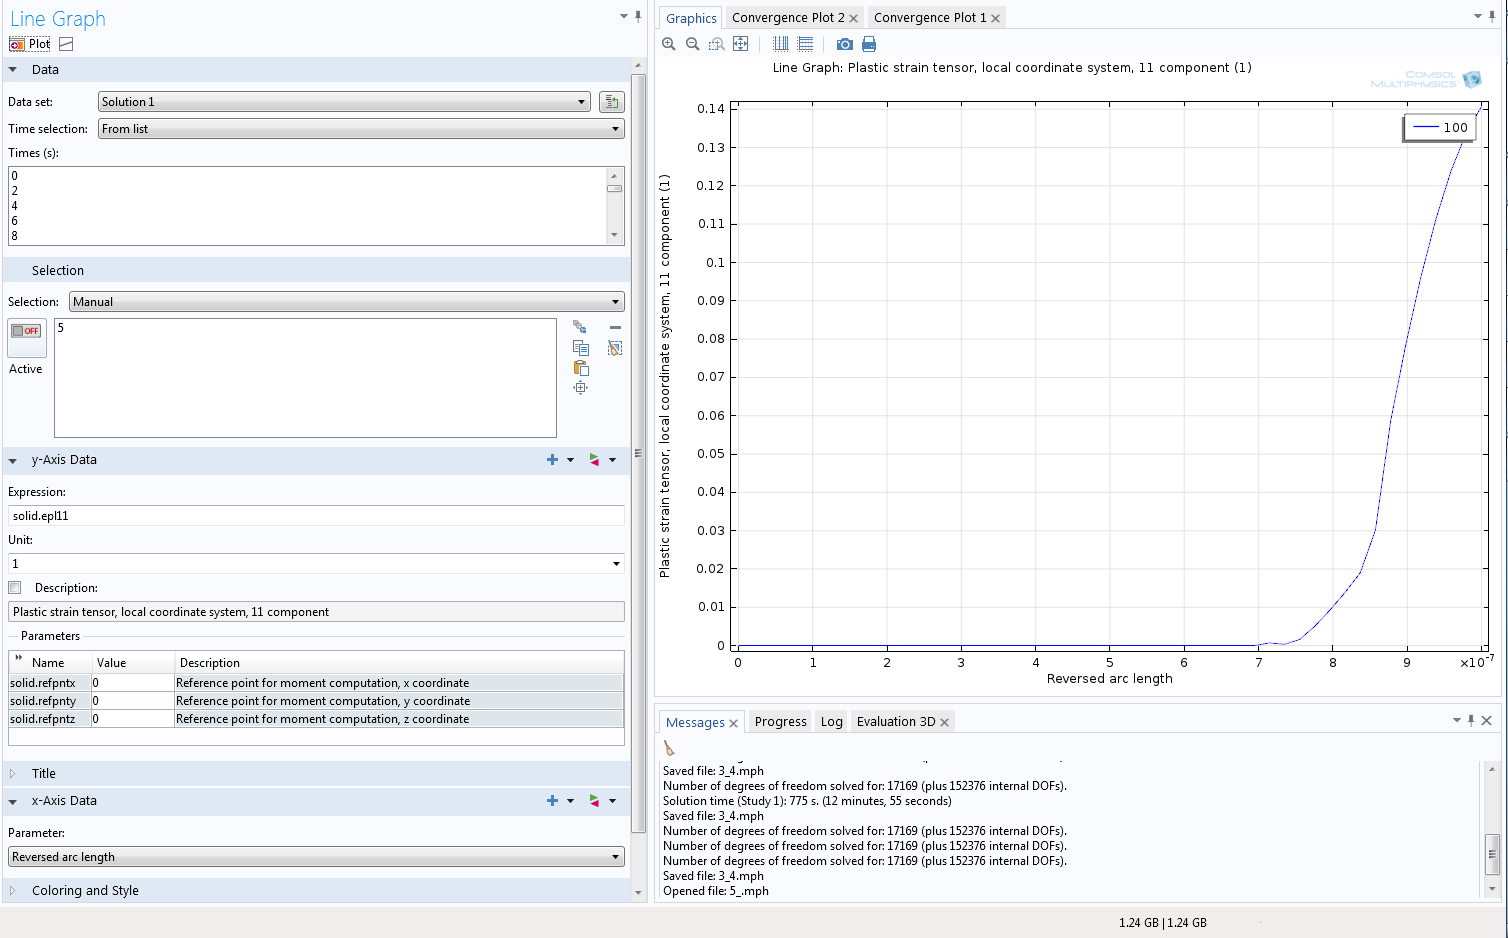Toggle horizontal grid lines in the plot toolbar

pyautogui.click(x=805, y=44)
